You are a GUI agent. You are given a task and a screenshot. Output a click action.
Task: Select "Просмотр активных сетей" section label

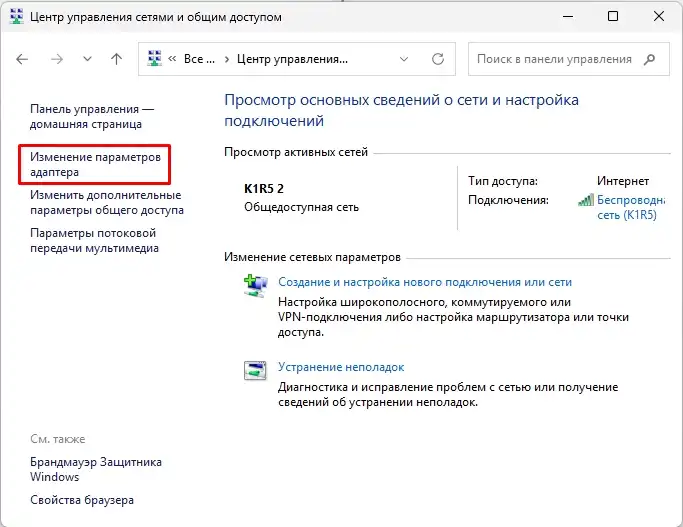point(296,152)
